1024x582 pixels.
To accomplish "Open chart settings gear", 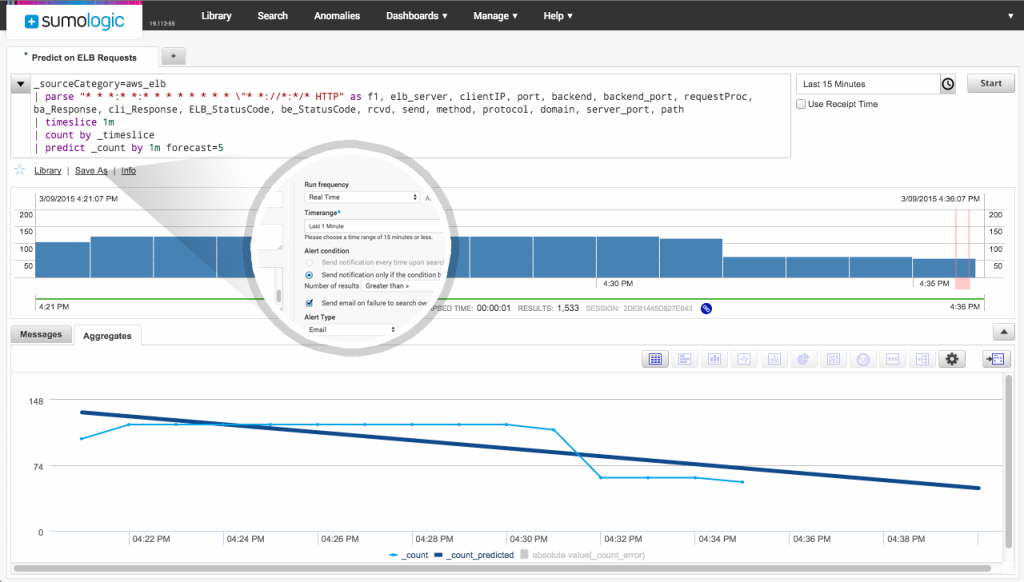I will tap(952, 359).
